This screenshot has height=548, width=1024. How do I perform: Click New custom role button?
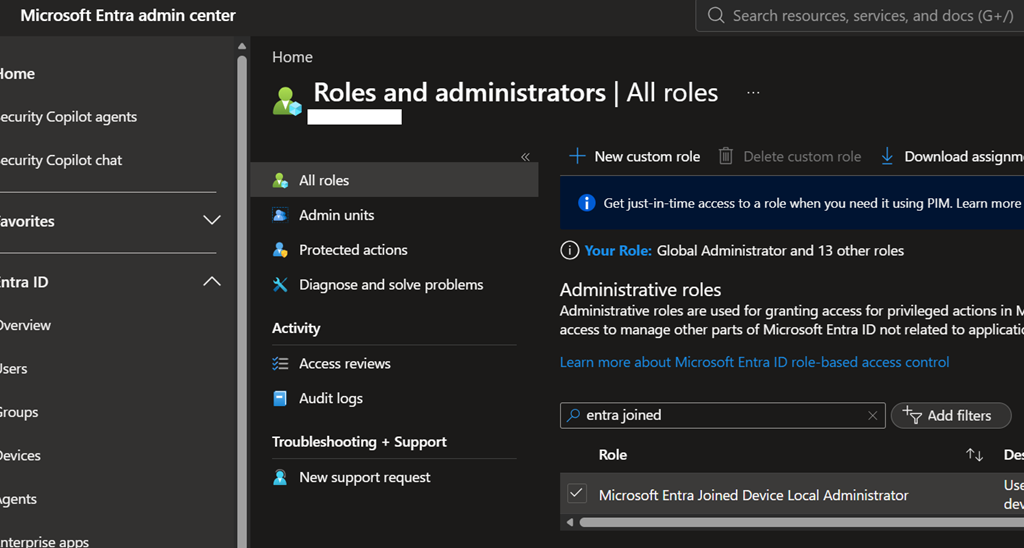click(x=634, y=157)
